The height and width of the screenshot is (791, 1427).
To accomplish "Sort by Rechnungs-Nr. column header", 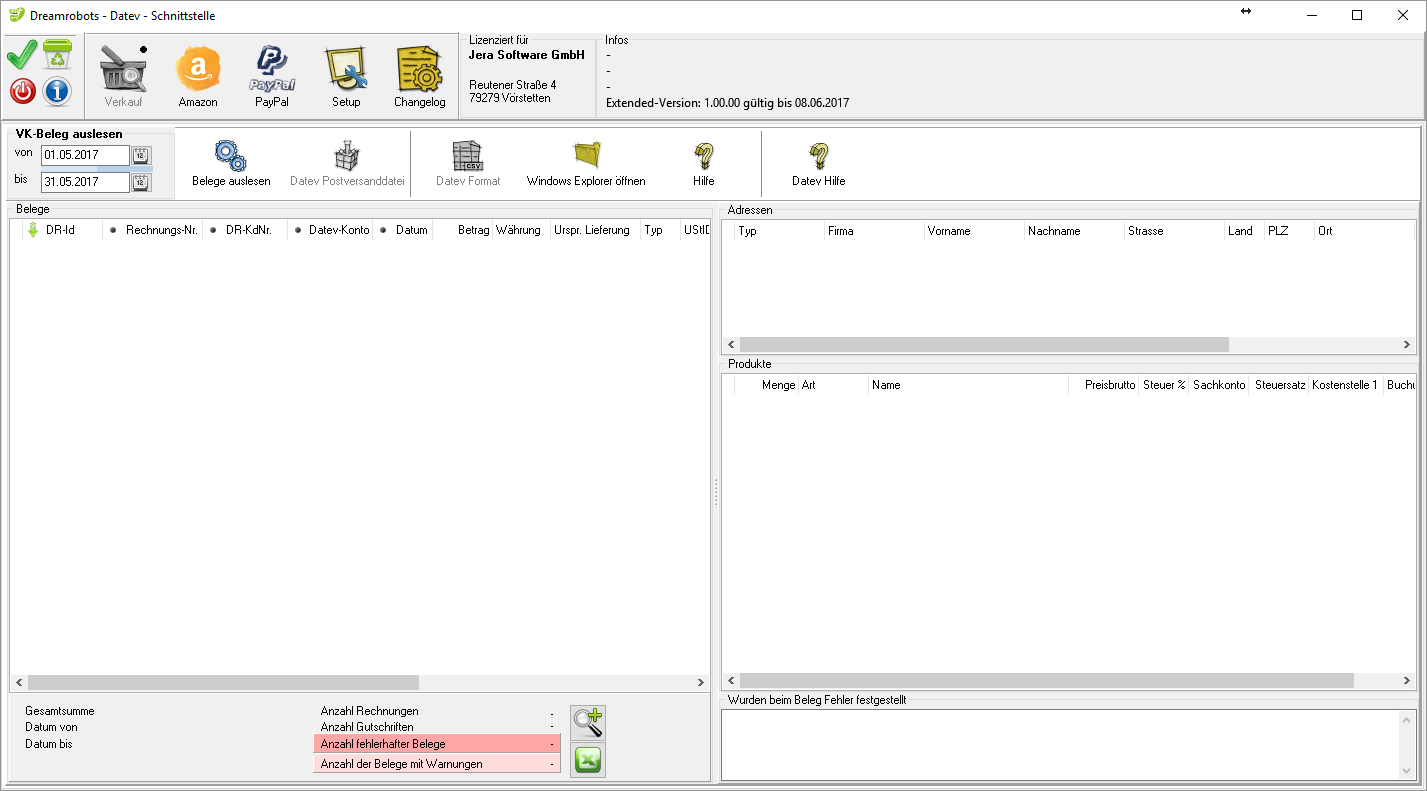I will click(x=160, y=230).
